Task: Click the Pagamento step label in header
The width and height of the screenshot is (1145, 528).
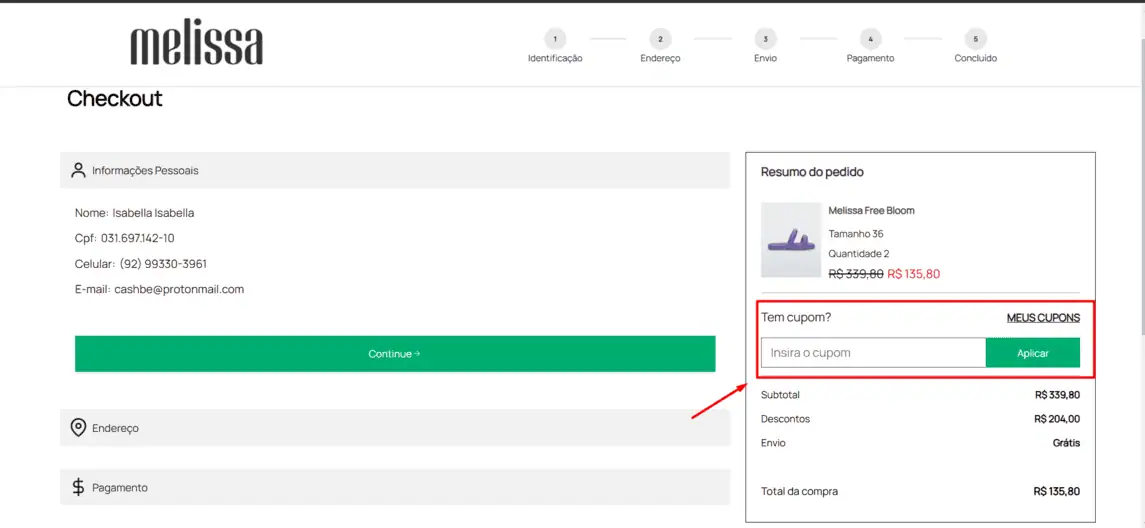Action: click(870, 58)
